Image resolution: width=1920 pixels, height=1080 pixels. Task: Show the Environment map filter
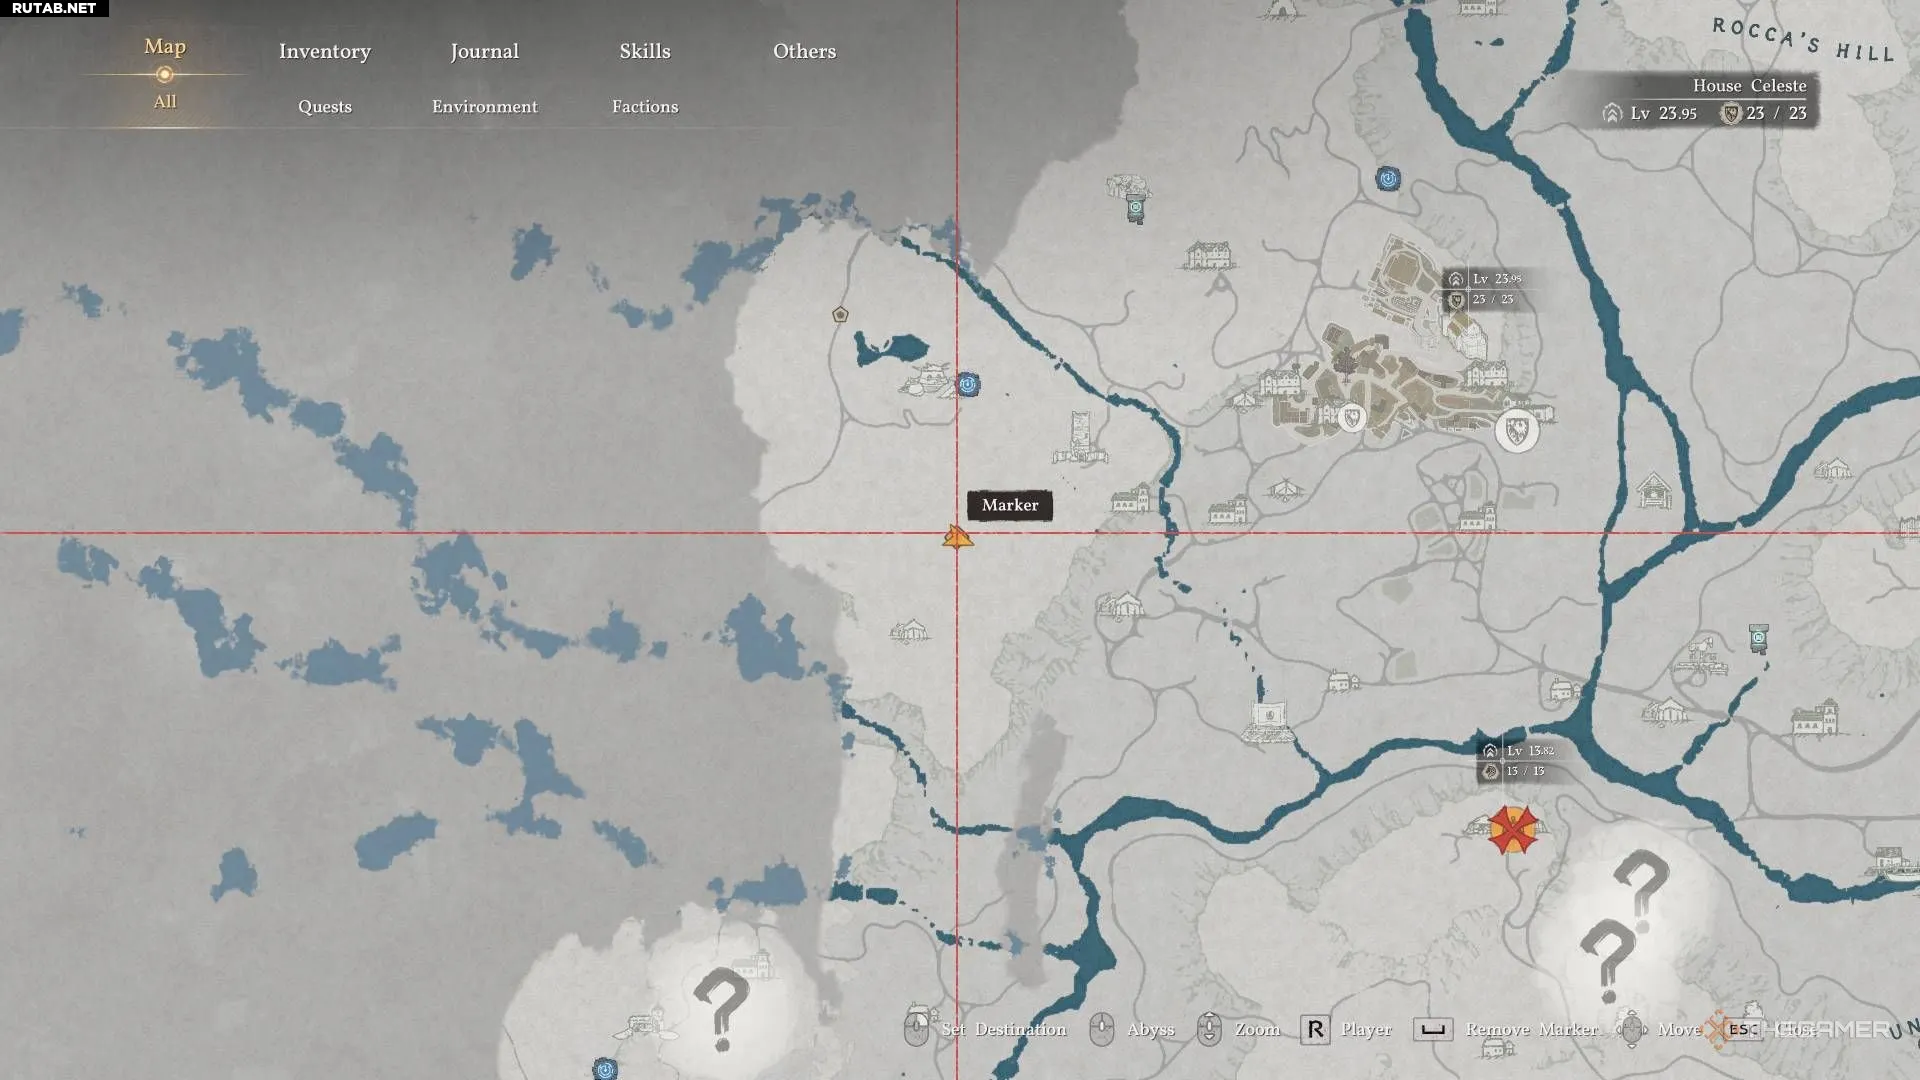coord(484,106)
